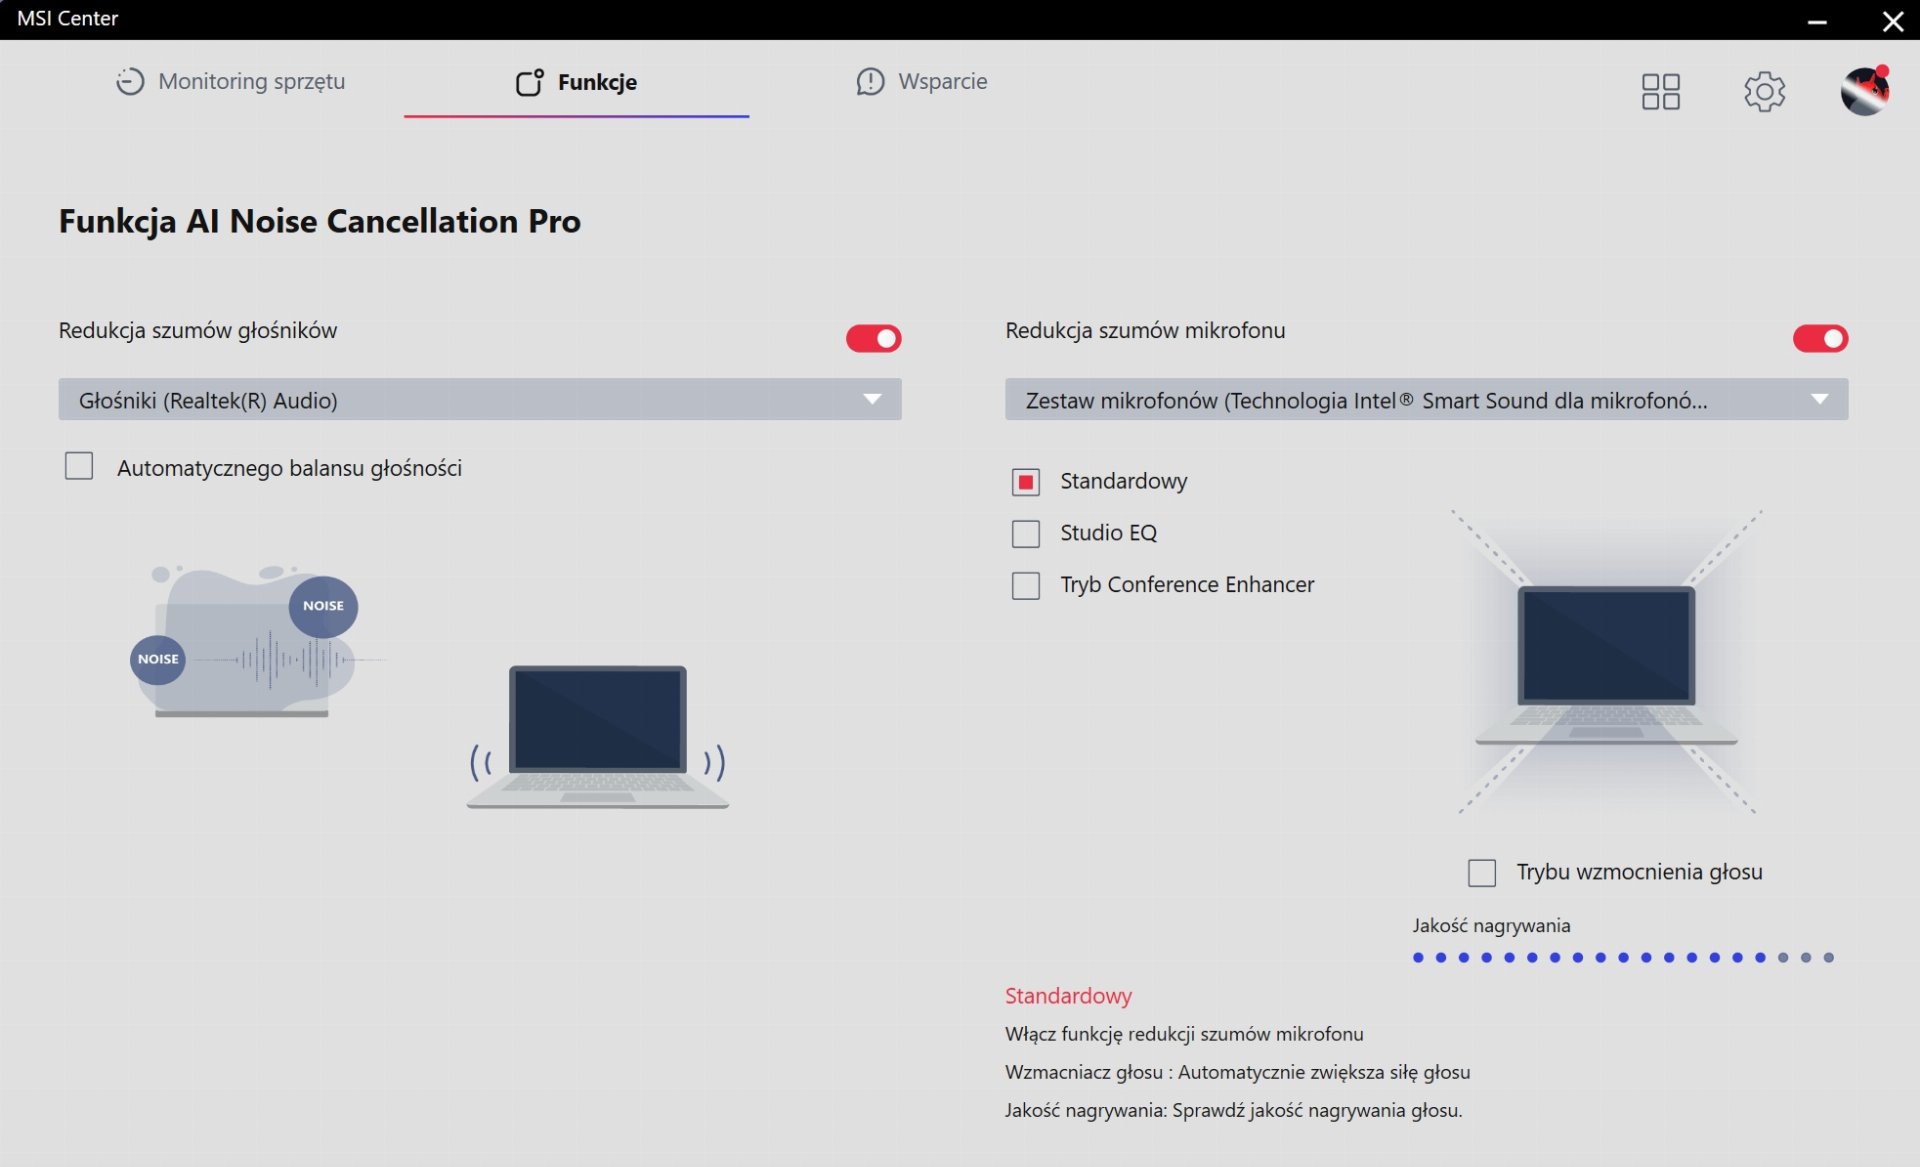Image resolution: width=1920 pixels, height=1167 pixels.
Task: Click the Redukcja szumów mikrofonu label
Action: (1145, 331)
